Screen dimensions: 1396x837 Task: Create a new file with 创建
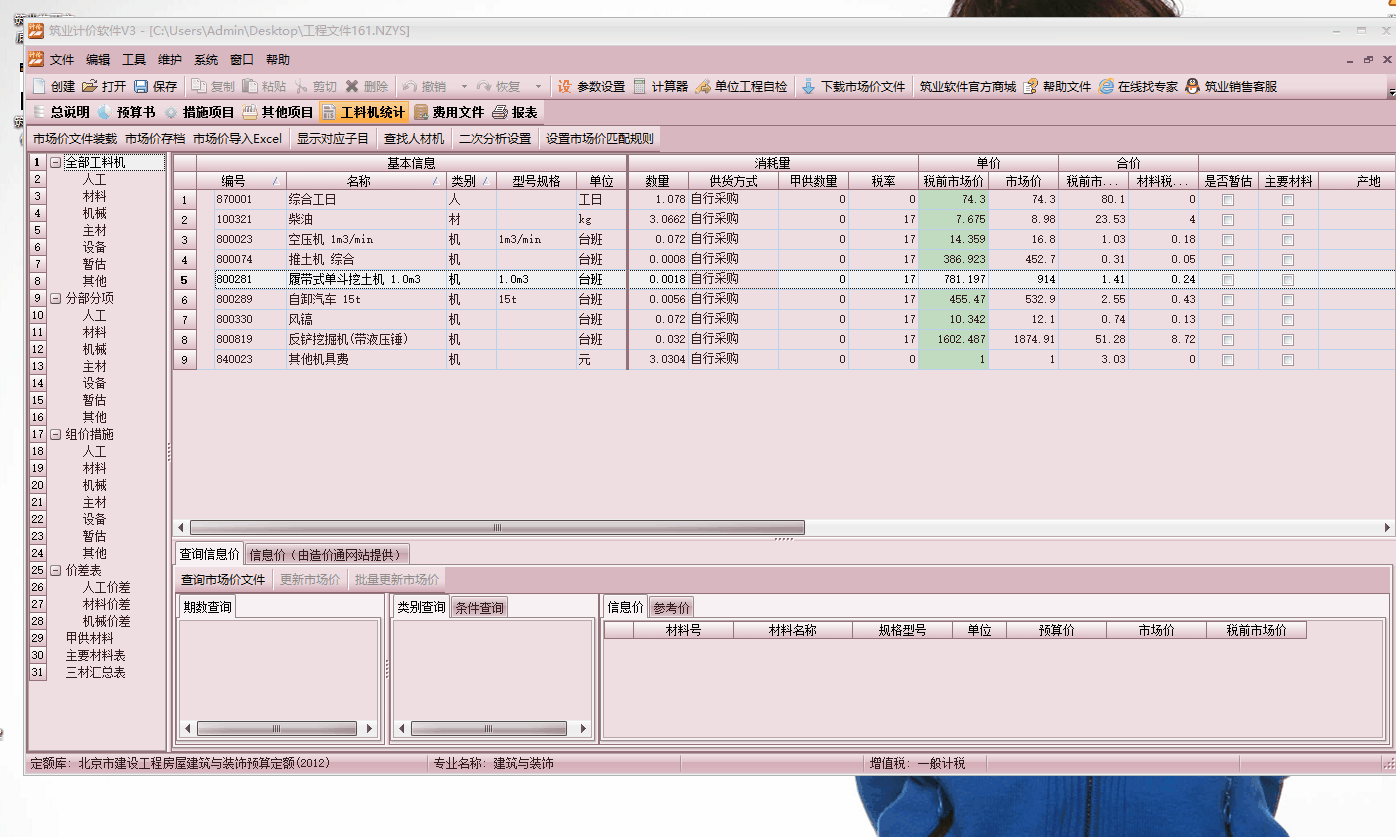pyautogui.click(x=39, y=87)
